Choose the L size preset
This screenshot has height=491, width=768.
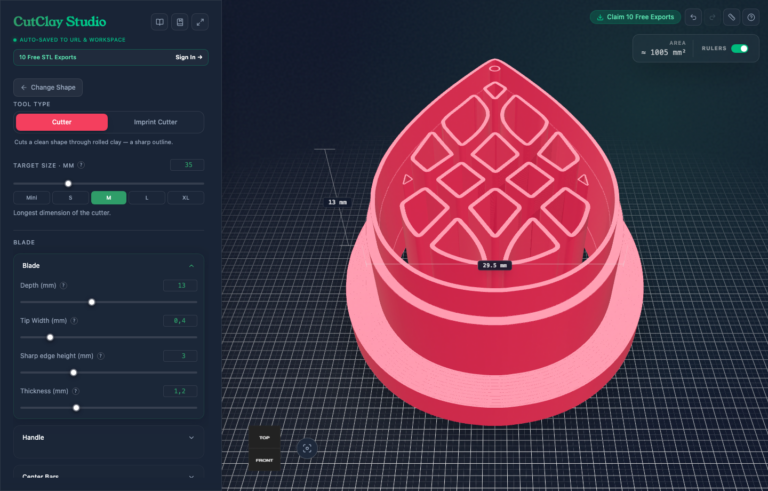coord(147,197)
